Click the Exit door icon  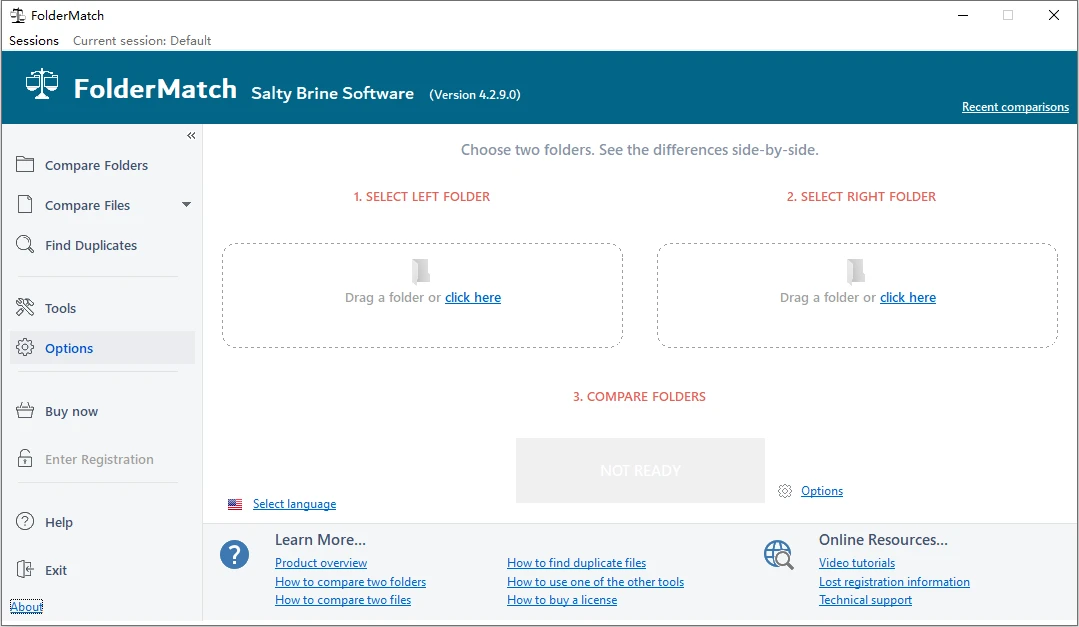25,569
